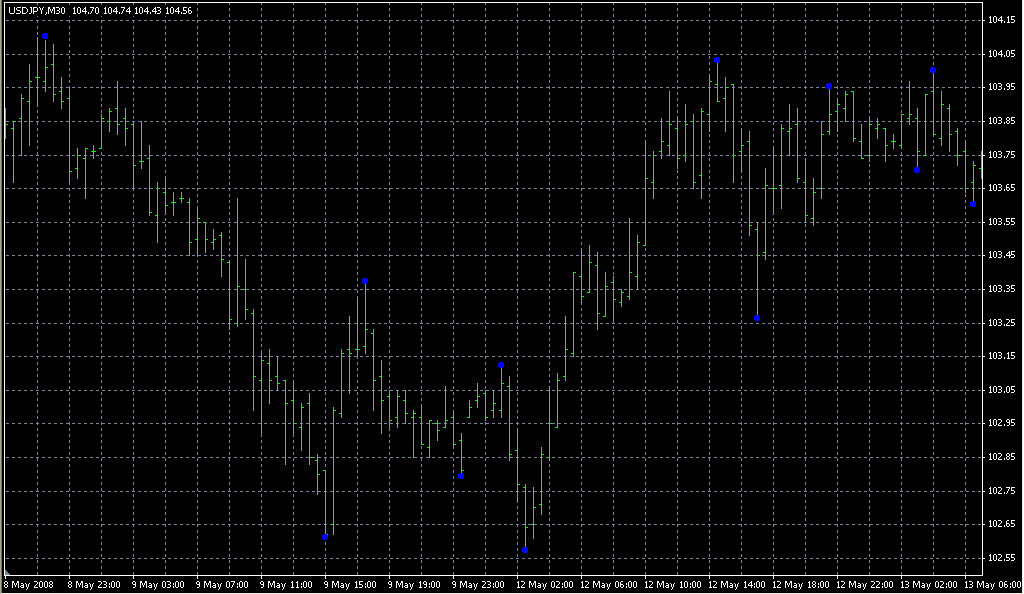This screenshot has width=1024, height=594.
Task: Select the blue spike-low marker near 103.26
Action: (757, 318)
